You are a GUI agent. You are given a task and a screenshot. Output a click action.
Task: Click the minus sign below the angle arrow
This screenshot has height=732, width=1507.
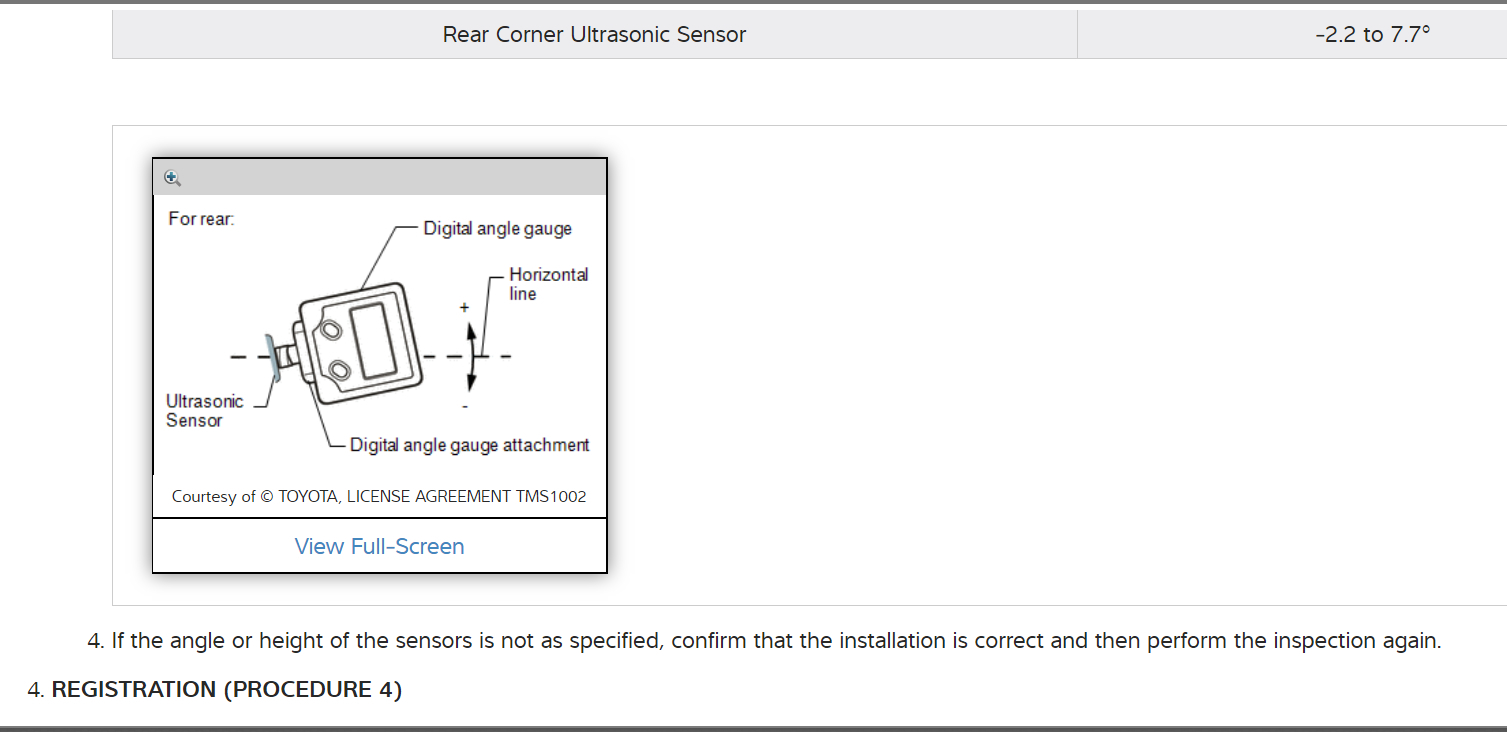coord(465,406)
